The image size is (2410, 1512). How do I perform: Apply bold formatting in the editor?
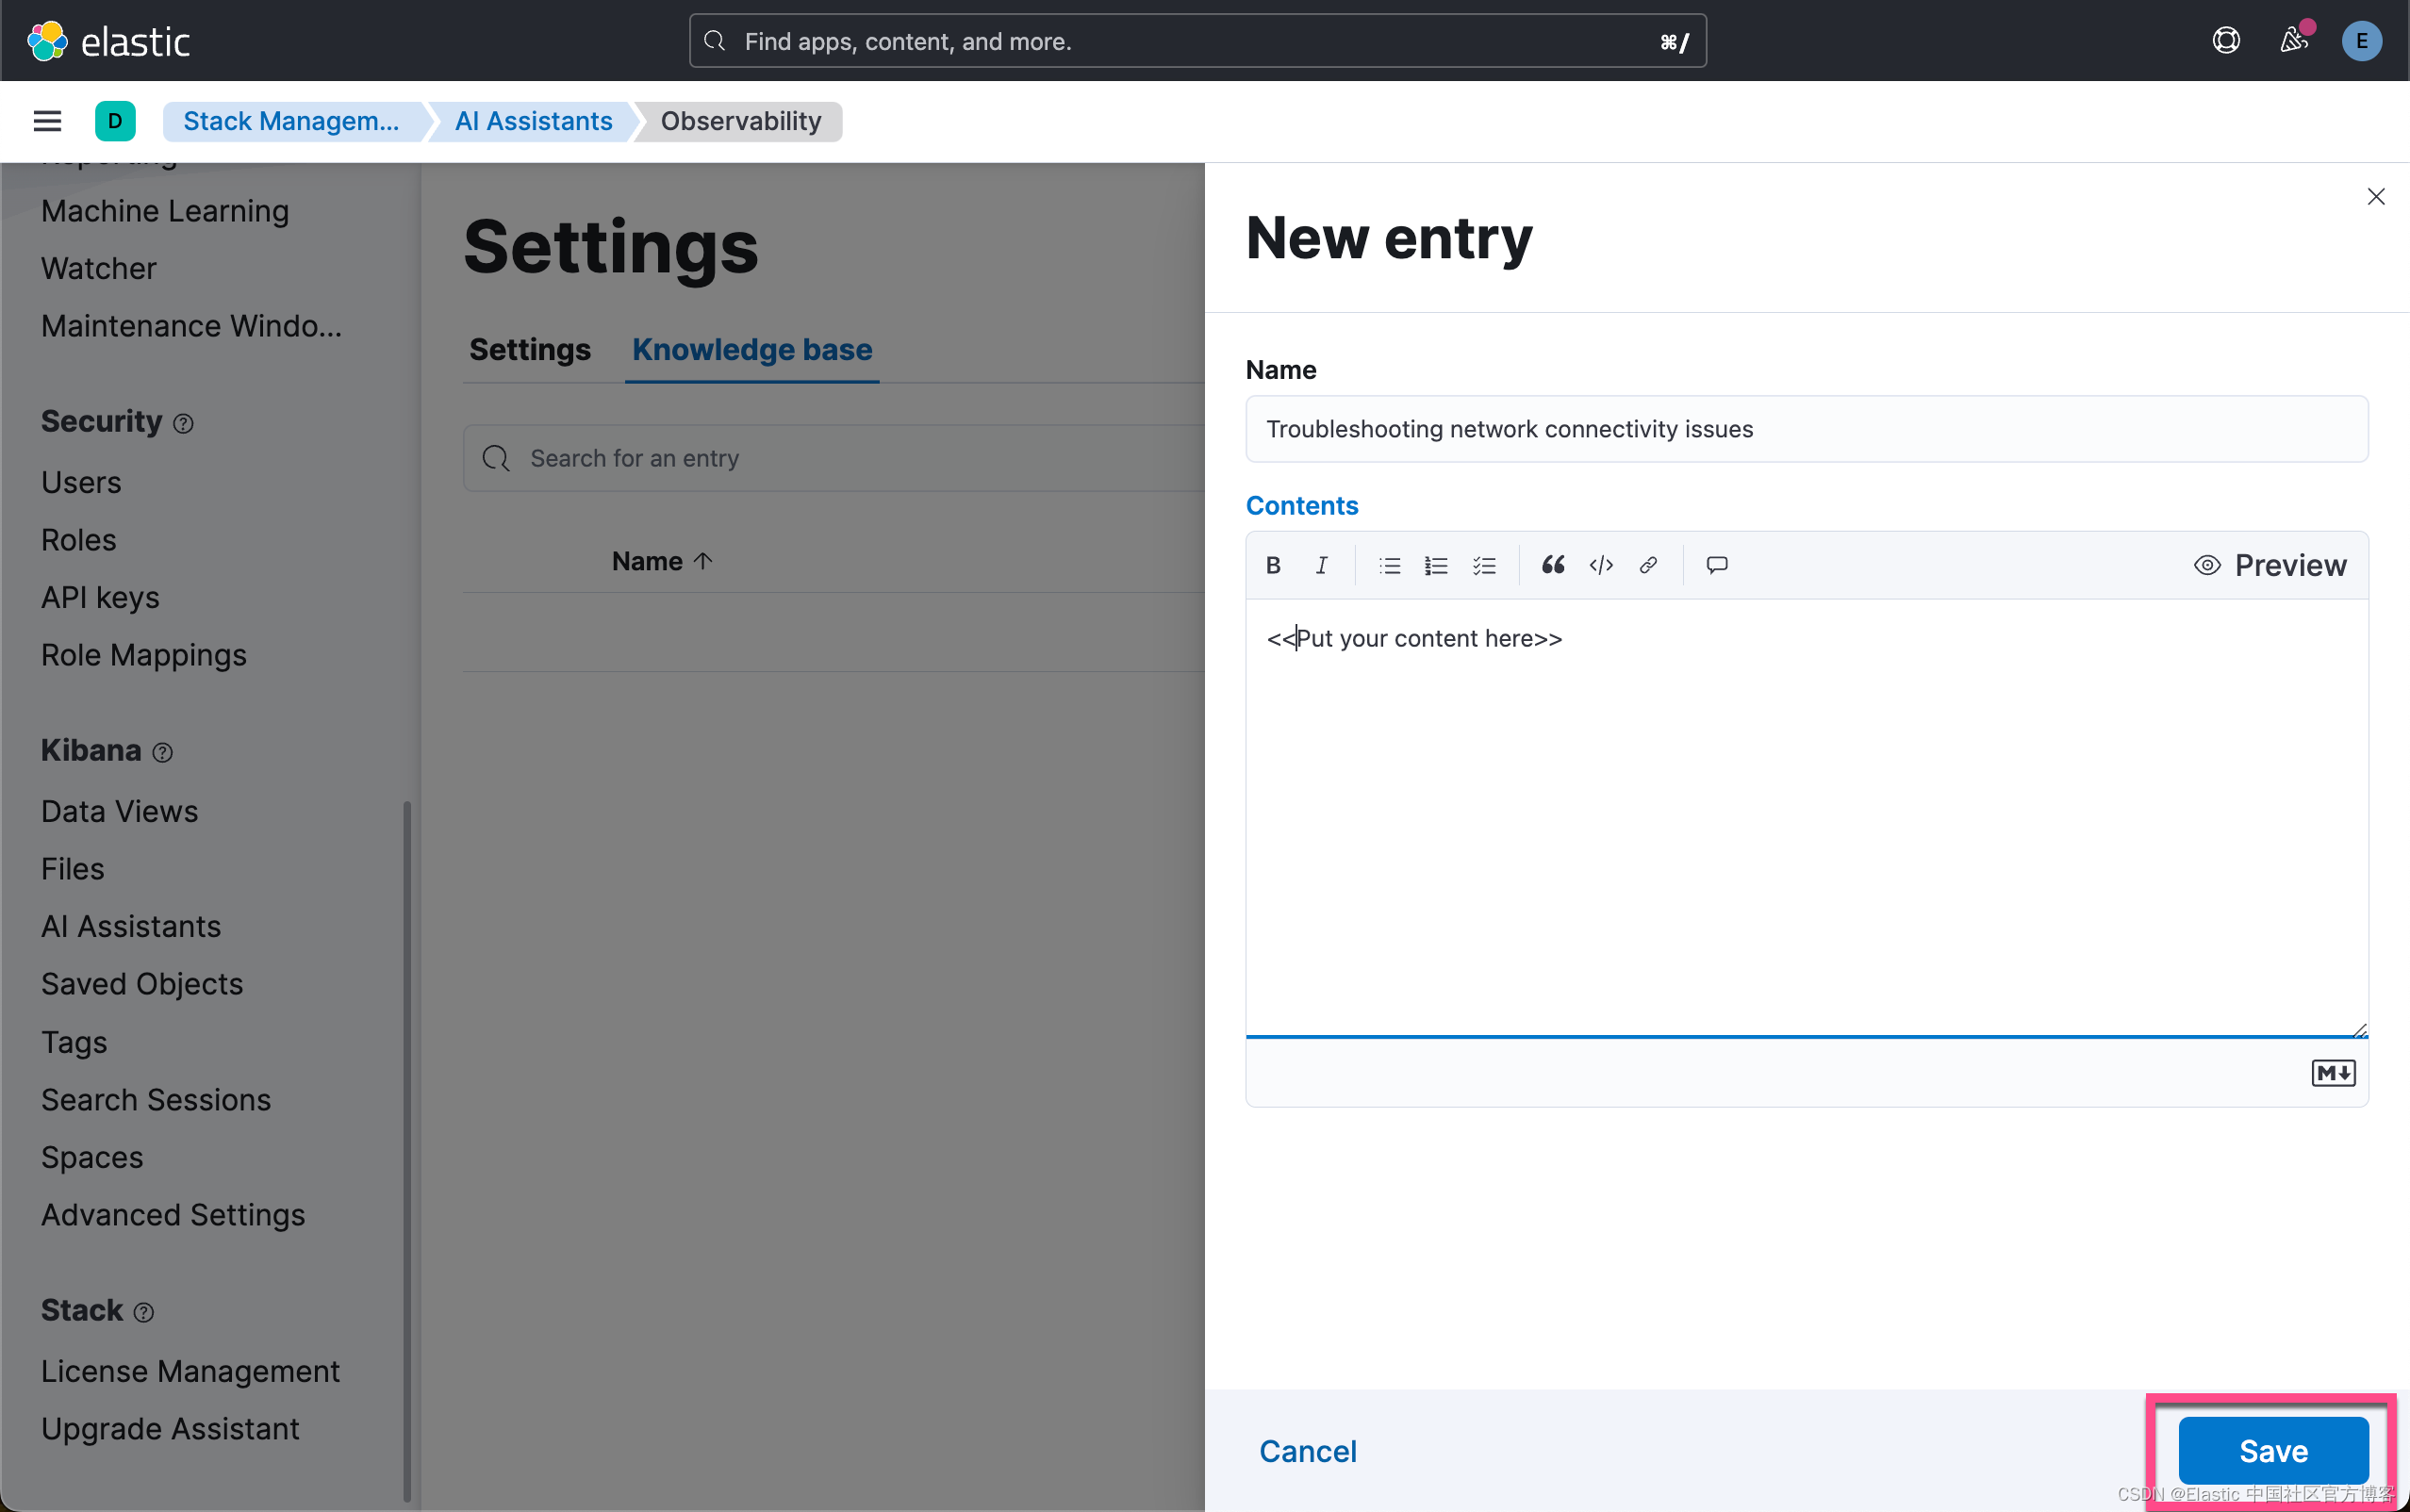click(1272, 565)
